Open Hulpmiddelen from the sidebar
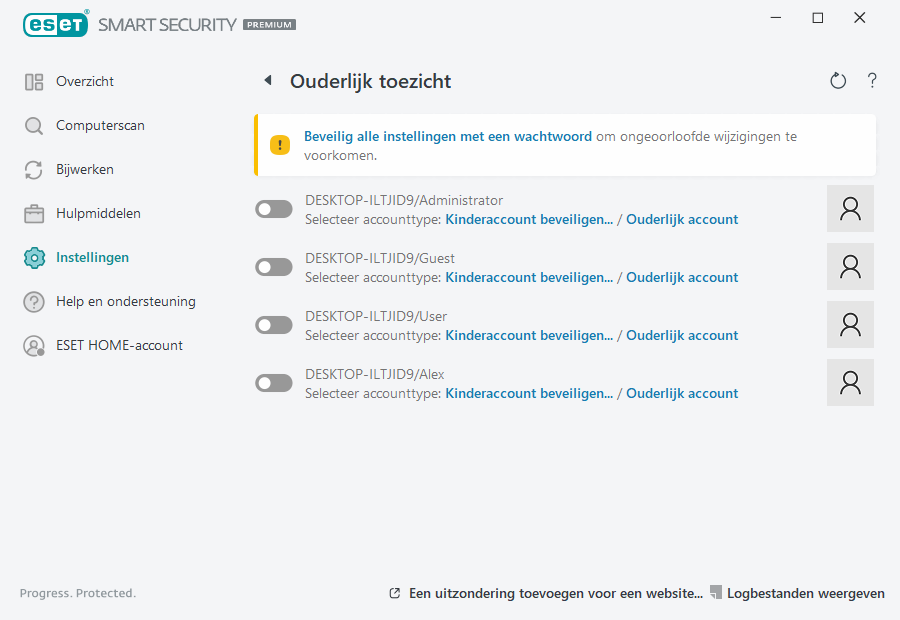The image size is (900, 620). pos(98,213)
